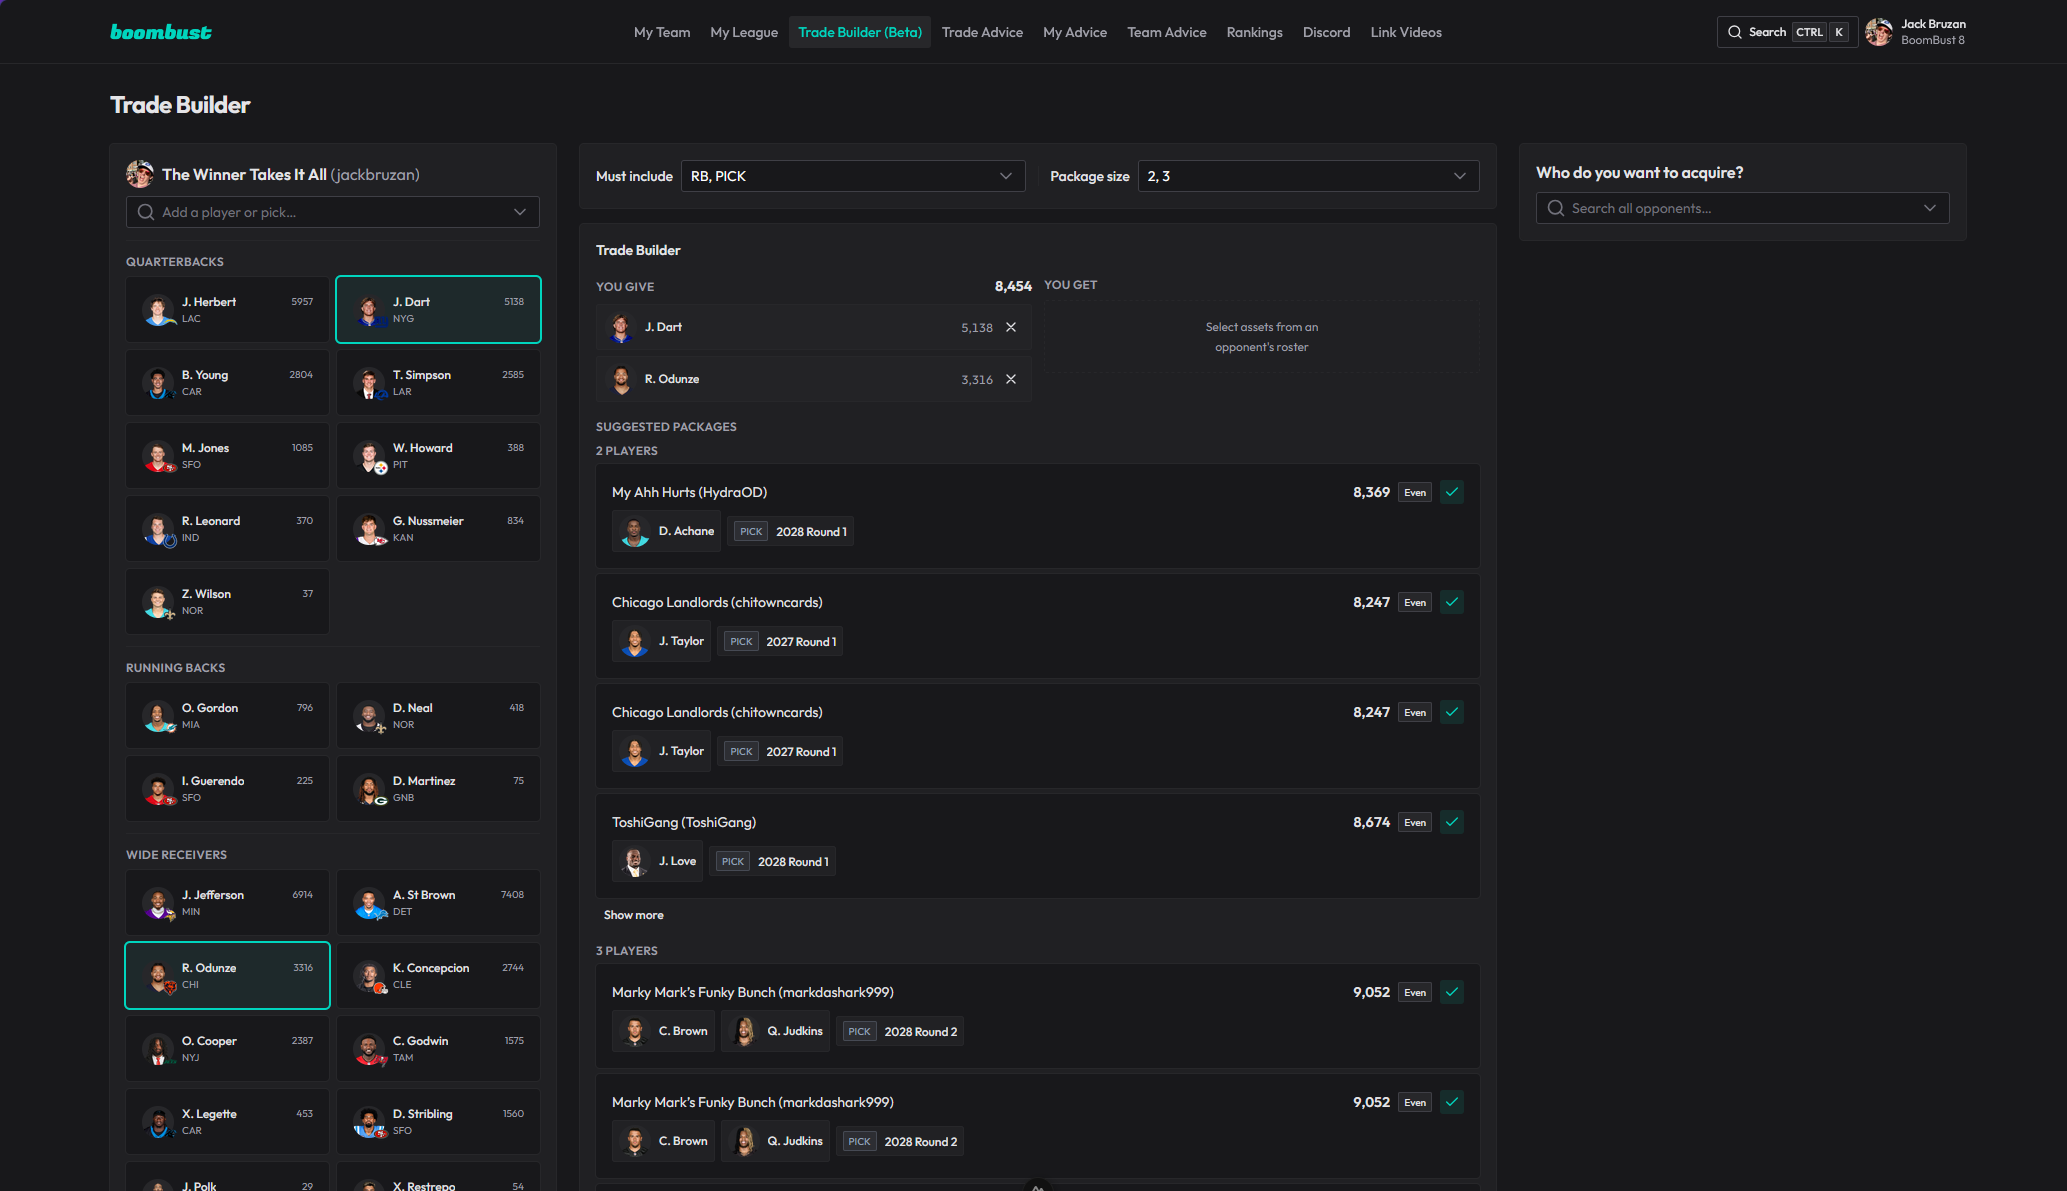Deselect R. Odunze roster card
Image resolution: width=2067 pixels, height=1191 pixels.
coord(227,975)
